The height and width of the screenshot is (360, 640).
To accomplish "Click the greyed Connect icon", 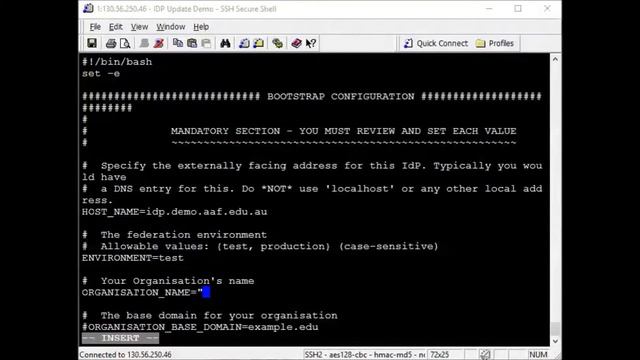I will pos(144,43).
